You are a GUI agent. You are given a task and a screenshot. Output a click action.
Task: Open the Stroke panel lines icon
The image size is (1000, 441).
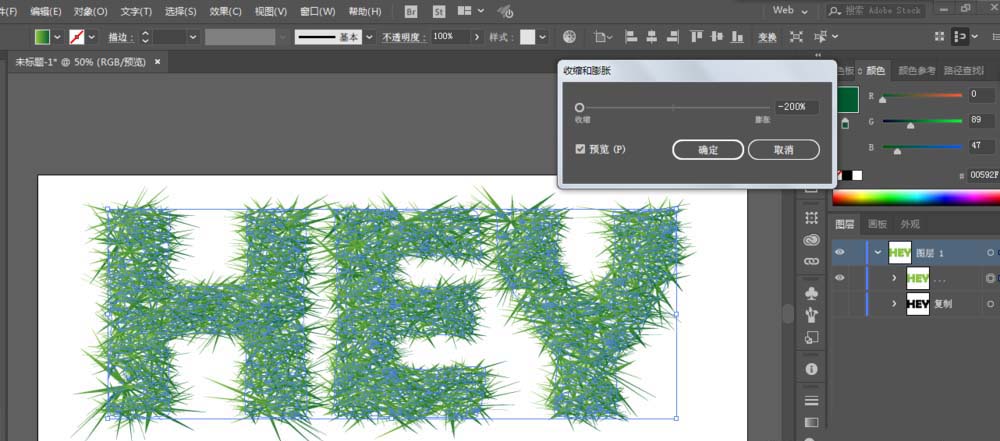coord(811,401)
